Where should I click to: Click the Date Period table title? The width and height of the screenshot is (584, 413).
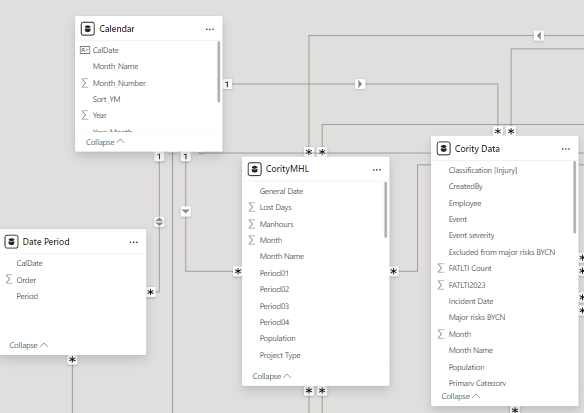[x=46, y=242]
